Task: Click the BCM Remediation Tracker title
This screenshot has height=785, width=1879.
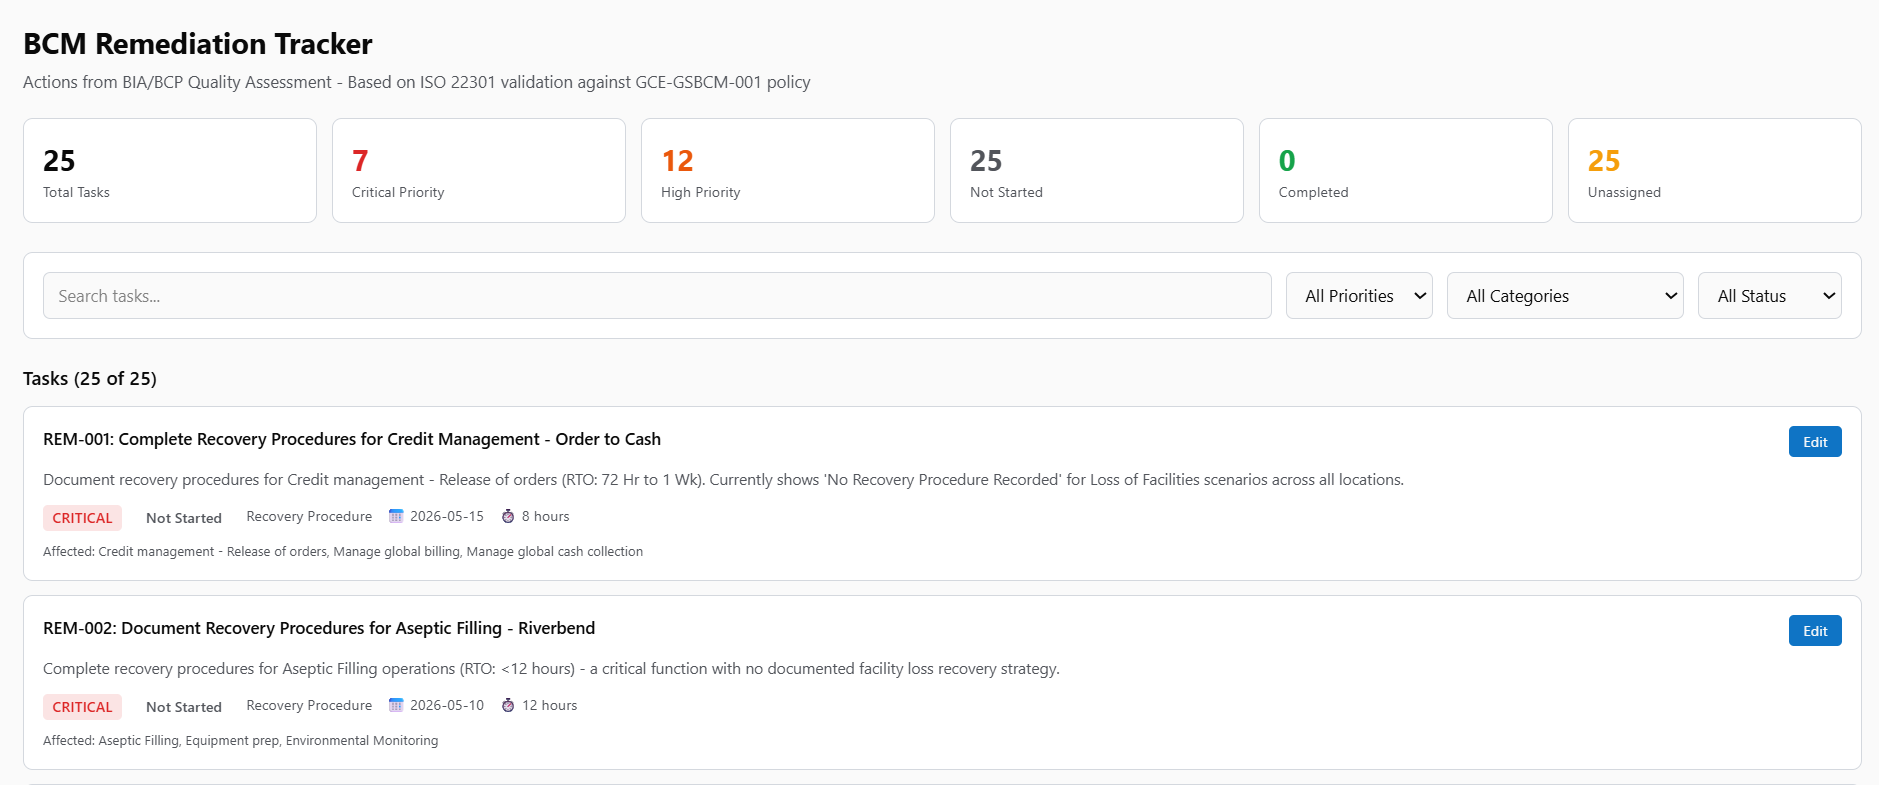Action: [198, 44]
